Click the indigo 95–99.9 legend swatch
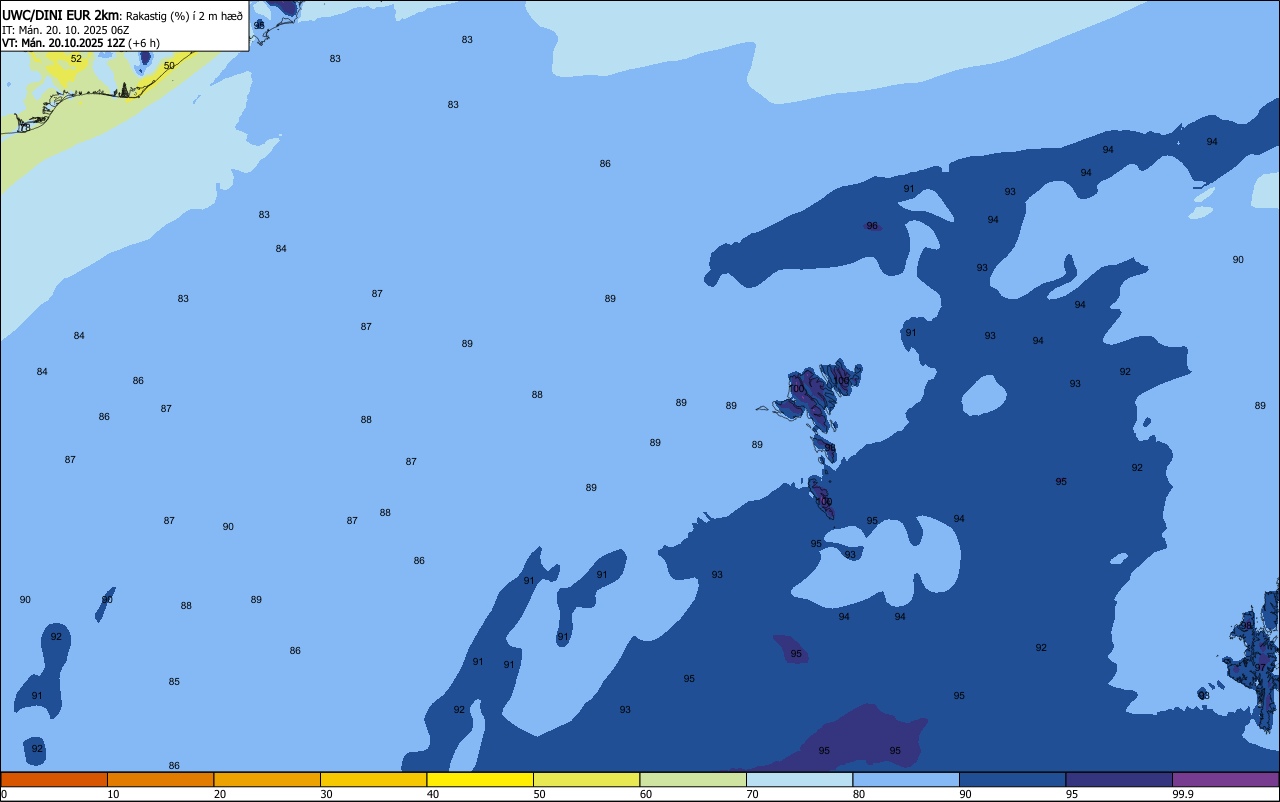This screenshot has width=1280, height=802. point(1119,779)
